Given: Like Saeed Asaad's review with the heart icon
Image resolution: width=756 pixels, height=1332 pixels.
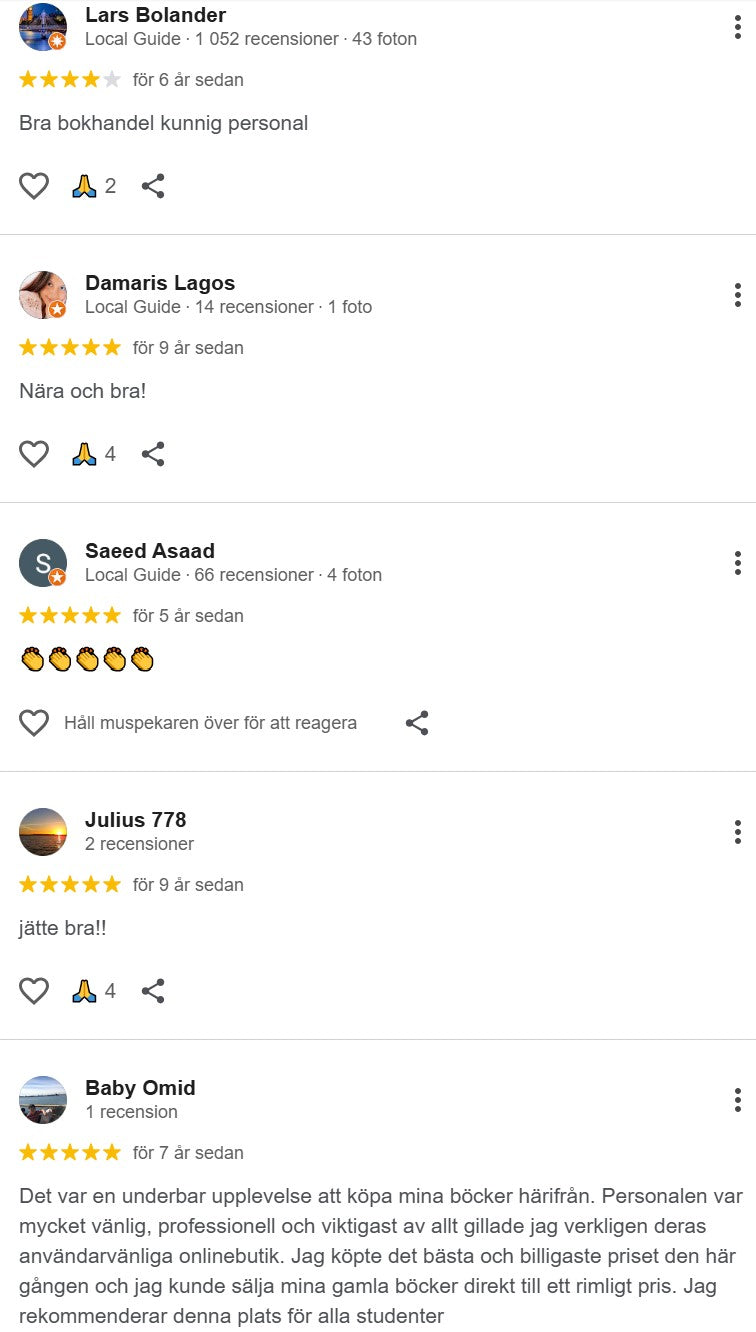Looking at the screenshot, I should click(x=34, y=723).
